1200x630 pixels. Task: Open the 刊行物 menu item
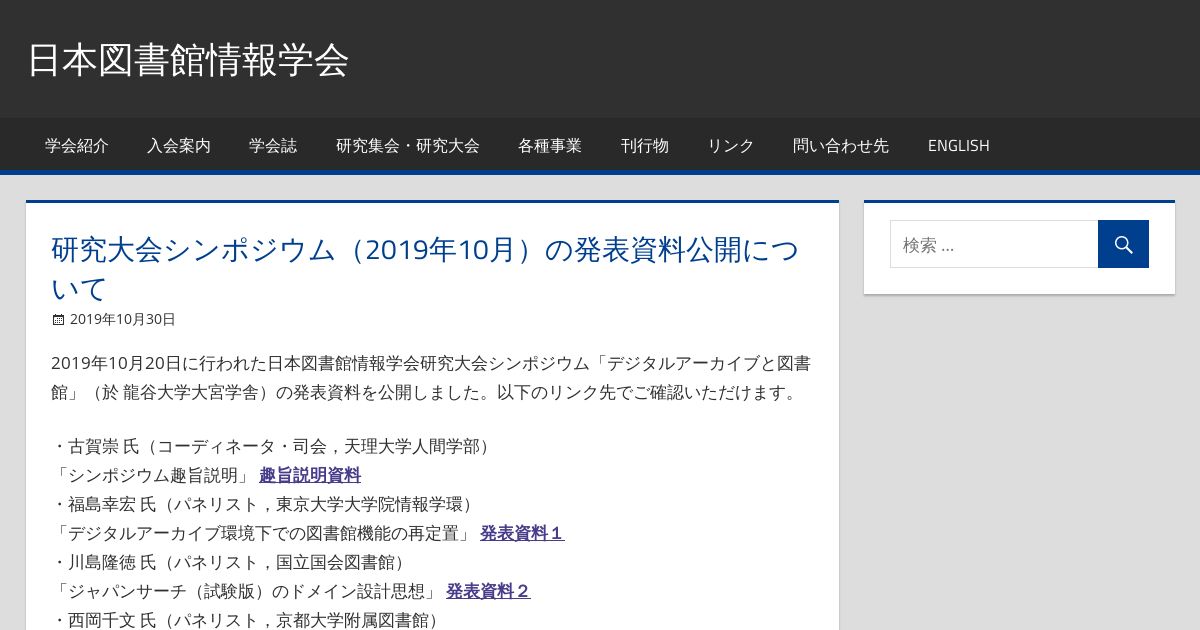tap(645, 145)
